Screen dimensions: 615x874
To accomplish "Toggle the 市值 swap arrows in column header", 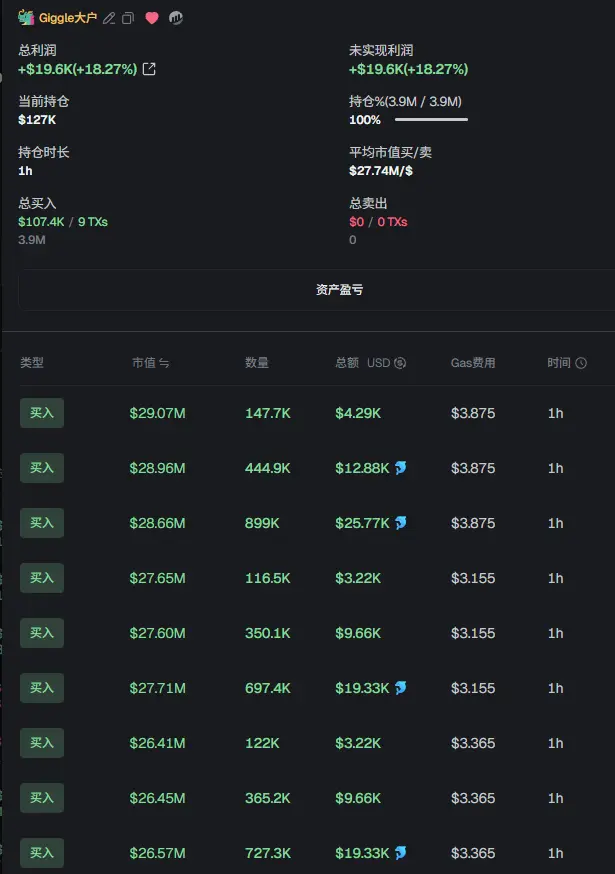I will [164, 363].
